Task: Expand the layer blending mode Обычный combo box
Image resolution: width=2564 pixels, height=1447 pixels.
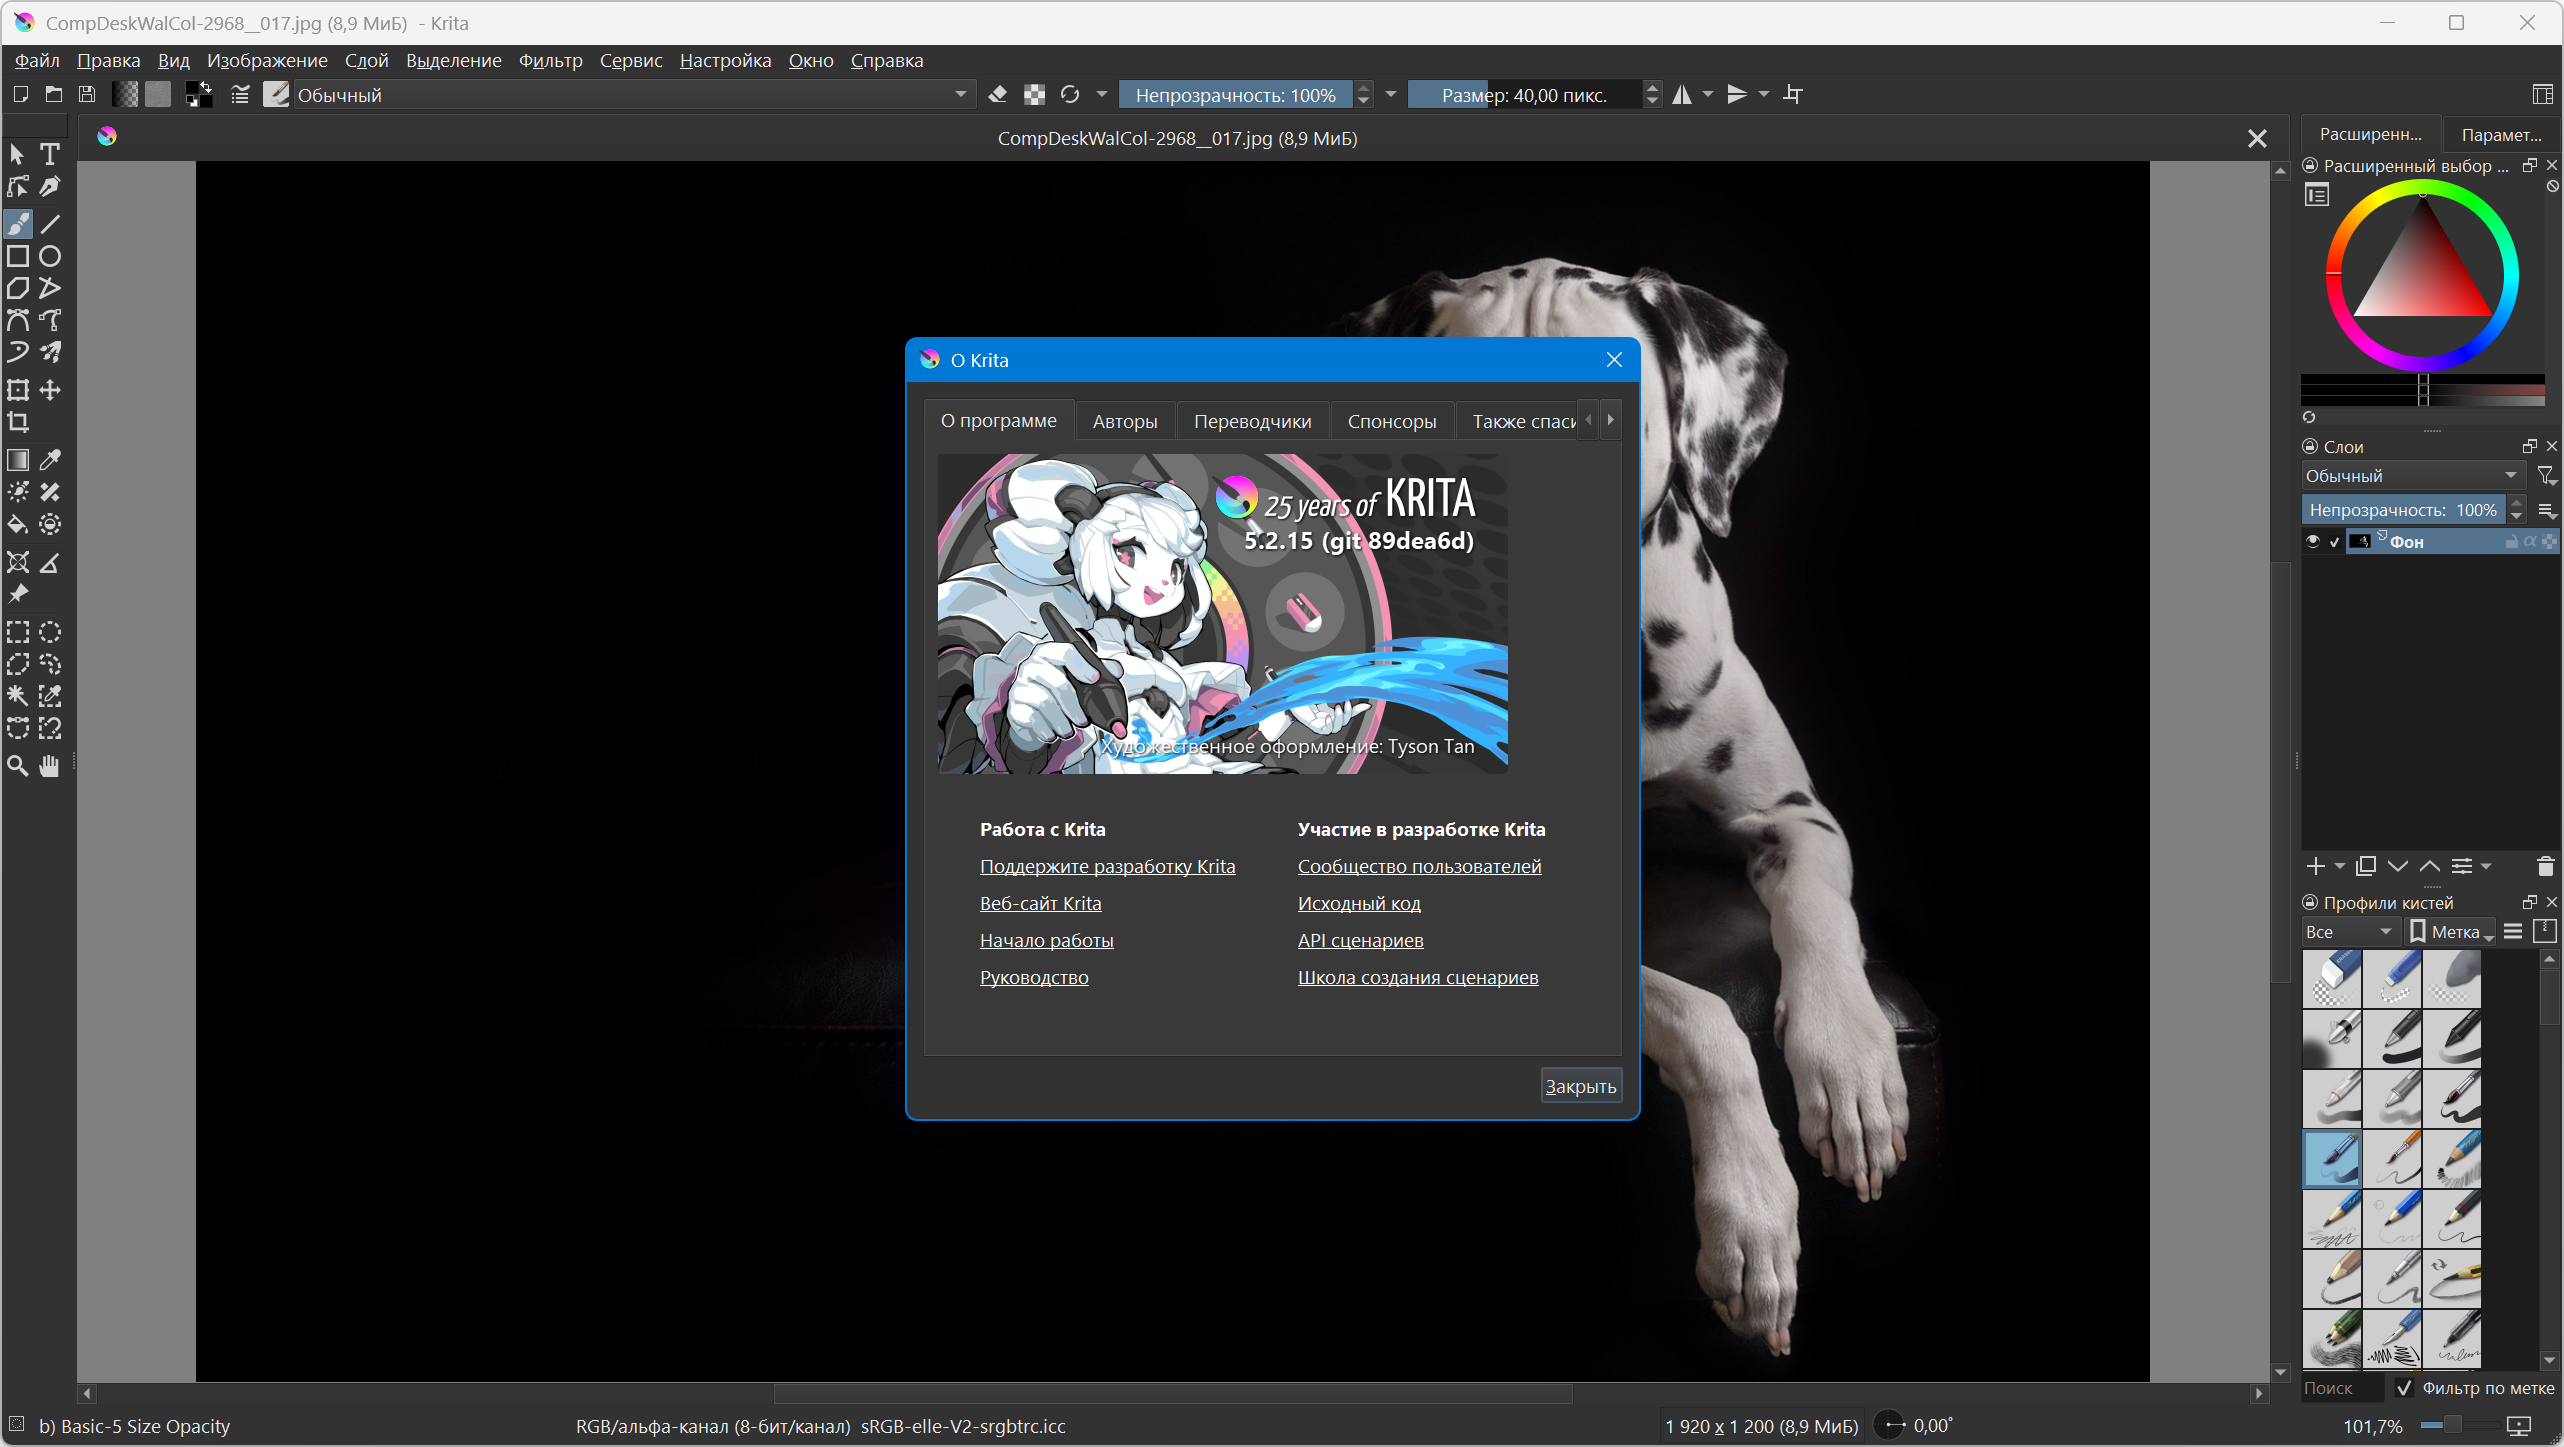Action: [x=2410, y=476]
